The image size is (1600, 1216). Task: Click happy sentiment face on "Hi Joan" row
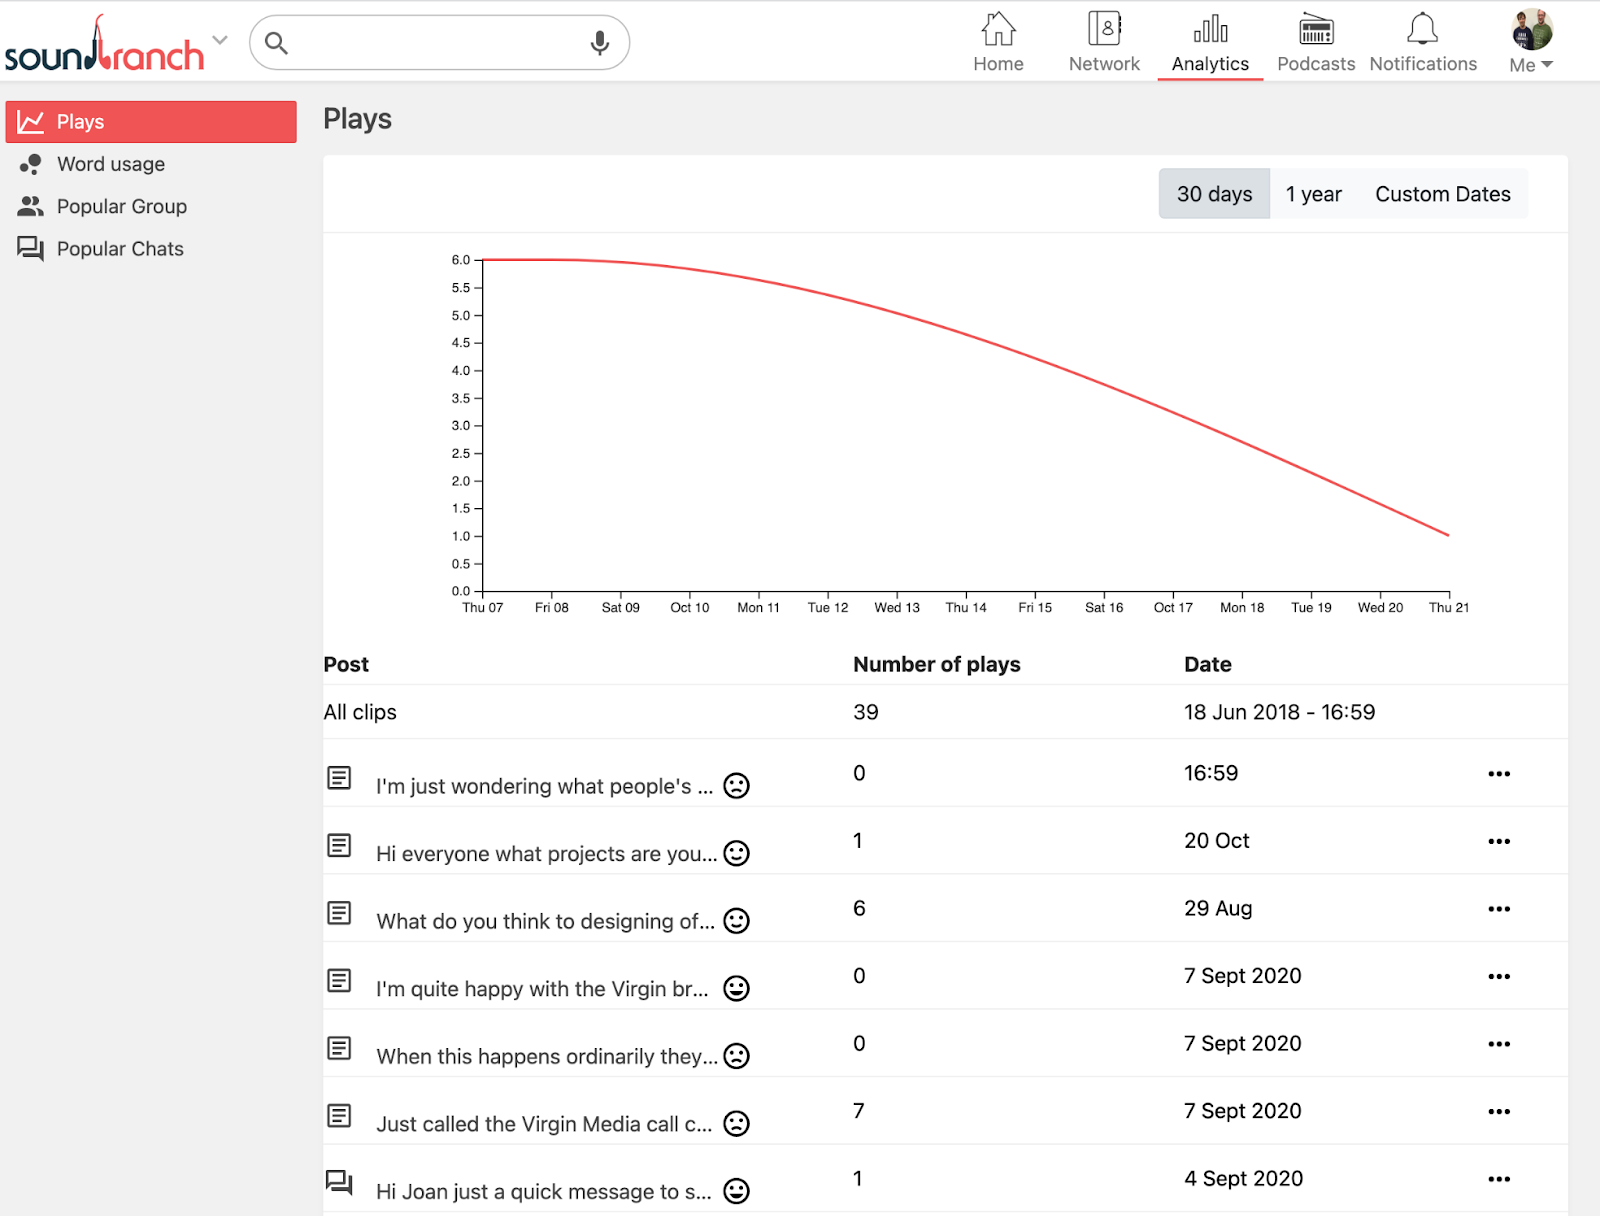(737, 1191)
